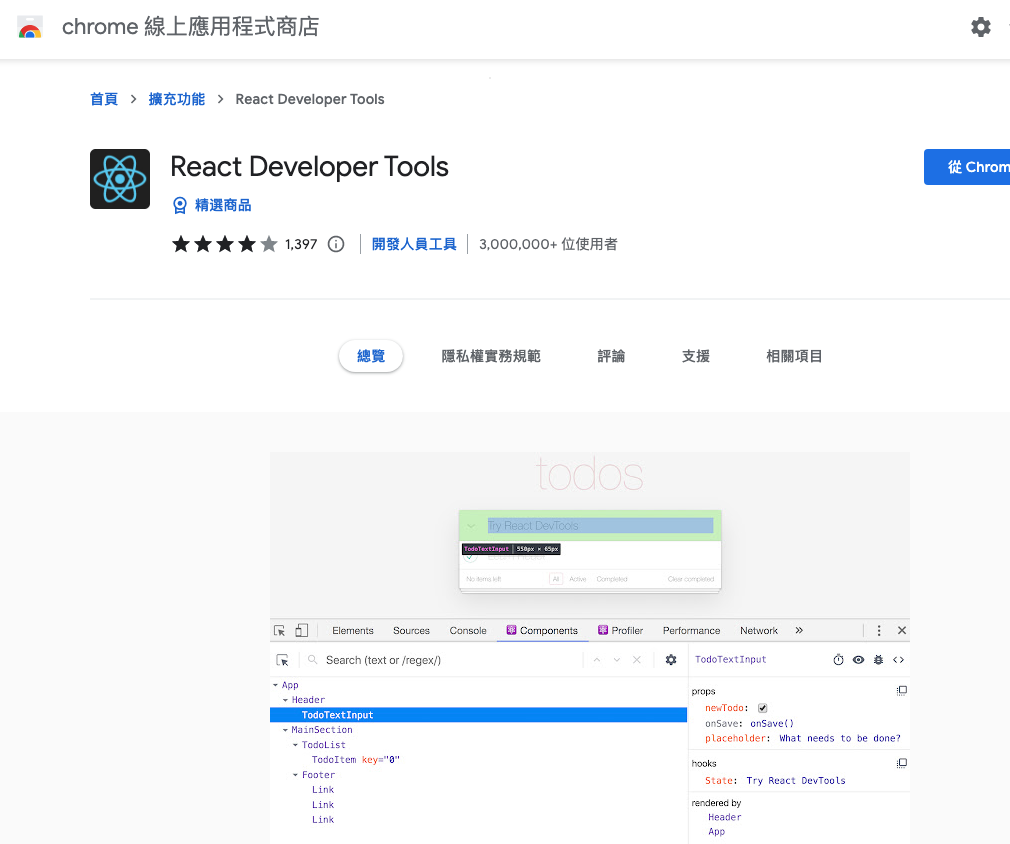Click the placeholder prop value text

[840, 738]
